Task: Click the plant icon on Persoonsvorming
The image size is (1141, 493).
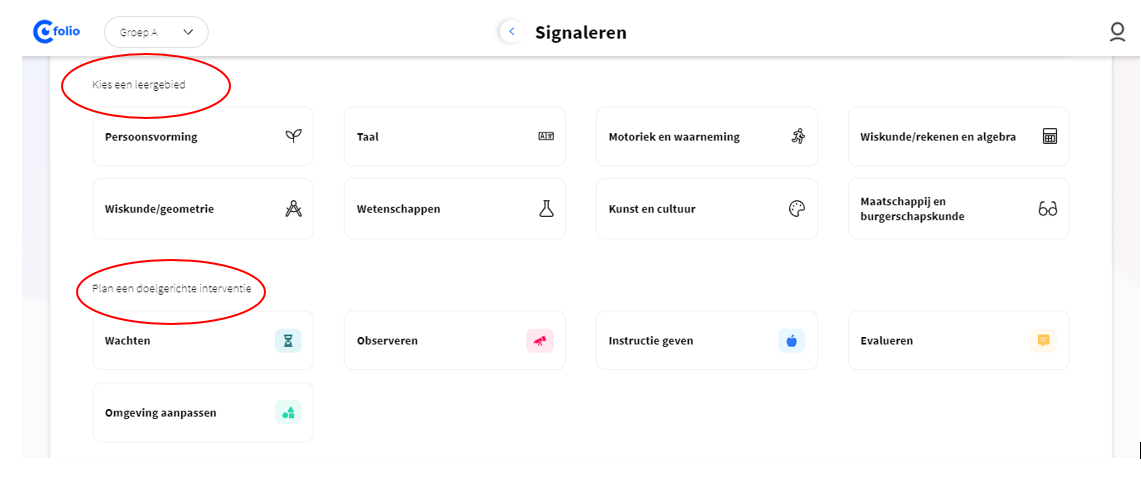Action: [293, 136]
